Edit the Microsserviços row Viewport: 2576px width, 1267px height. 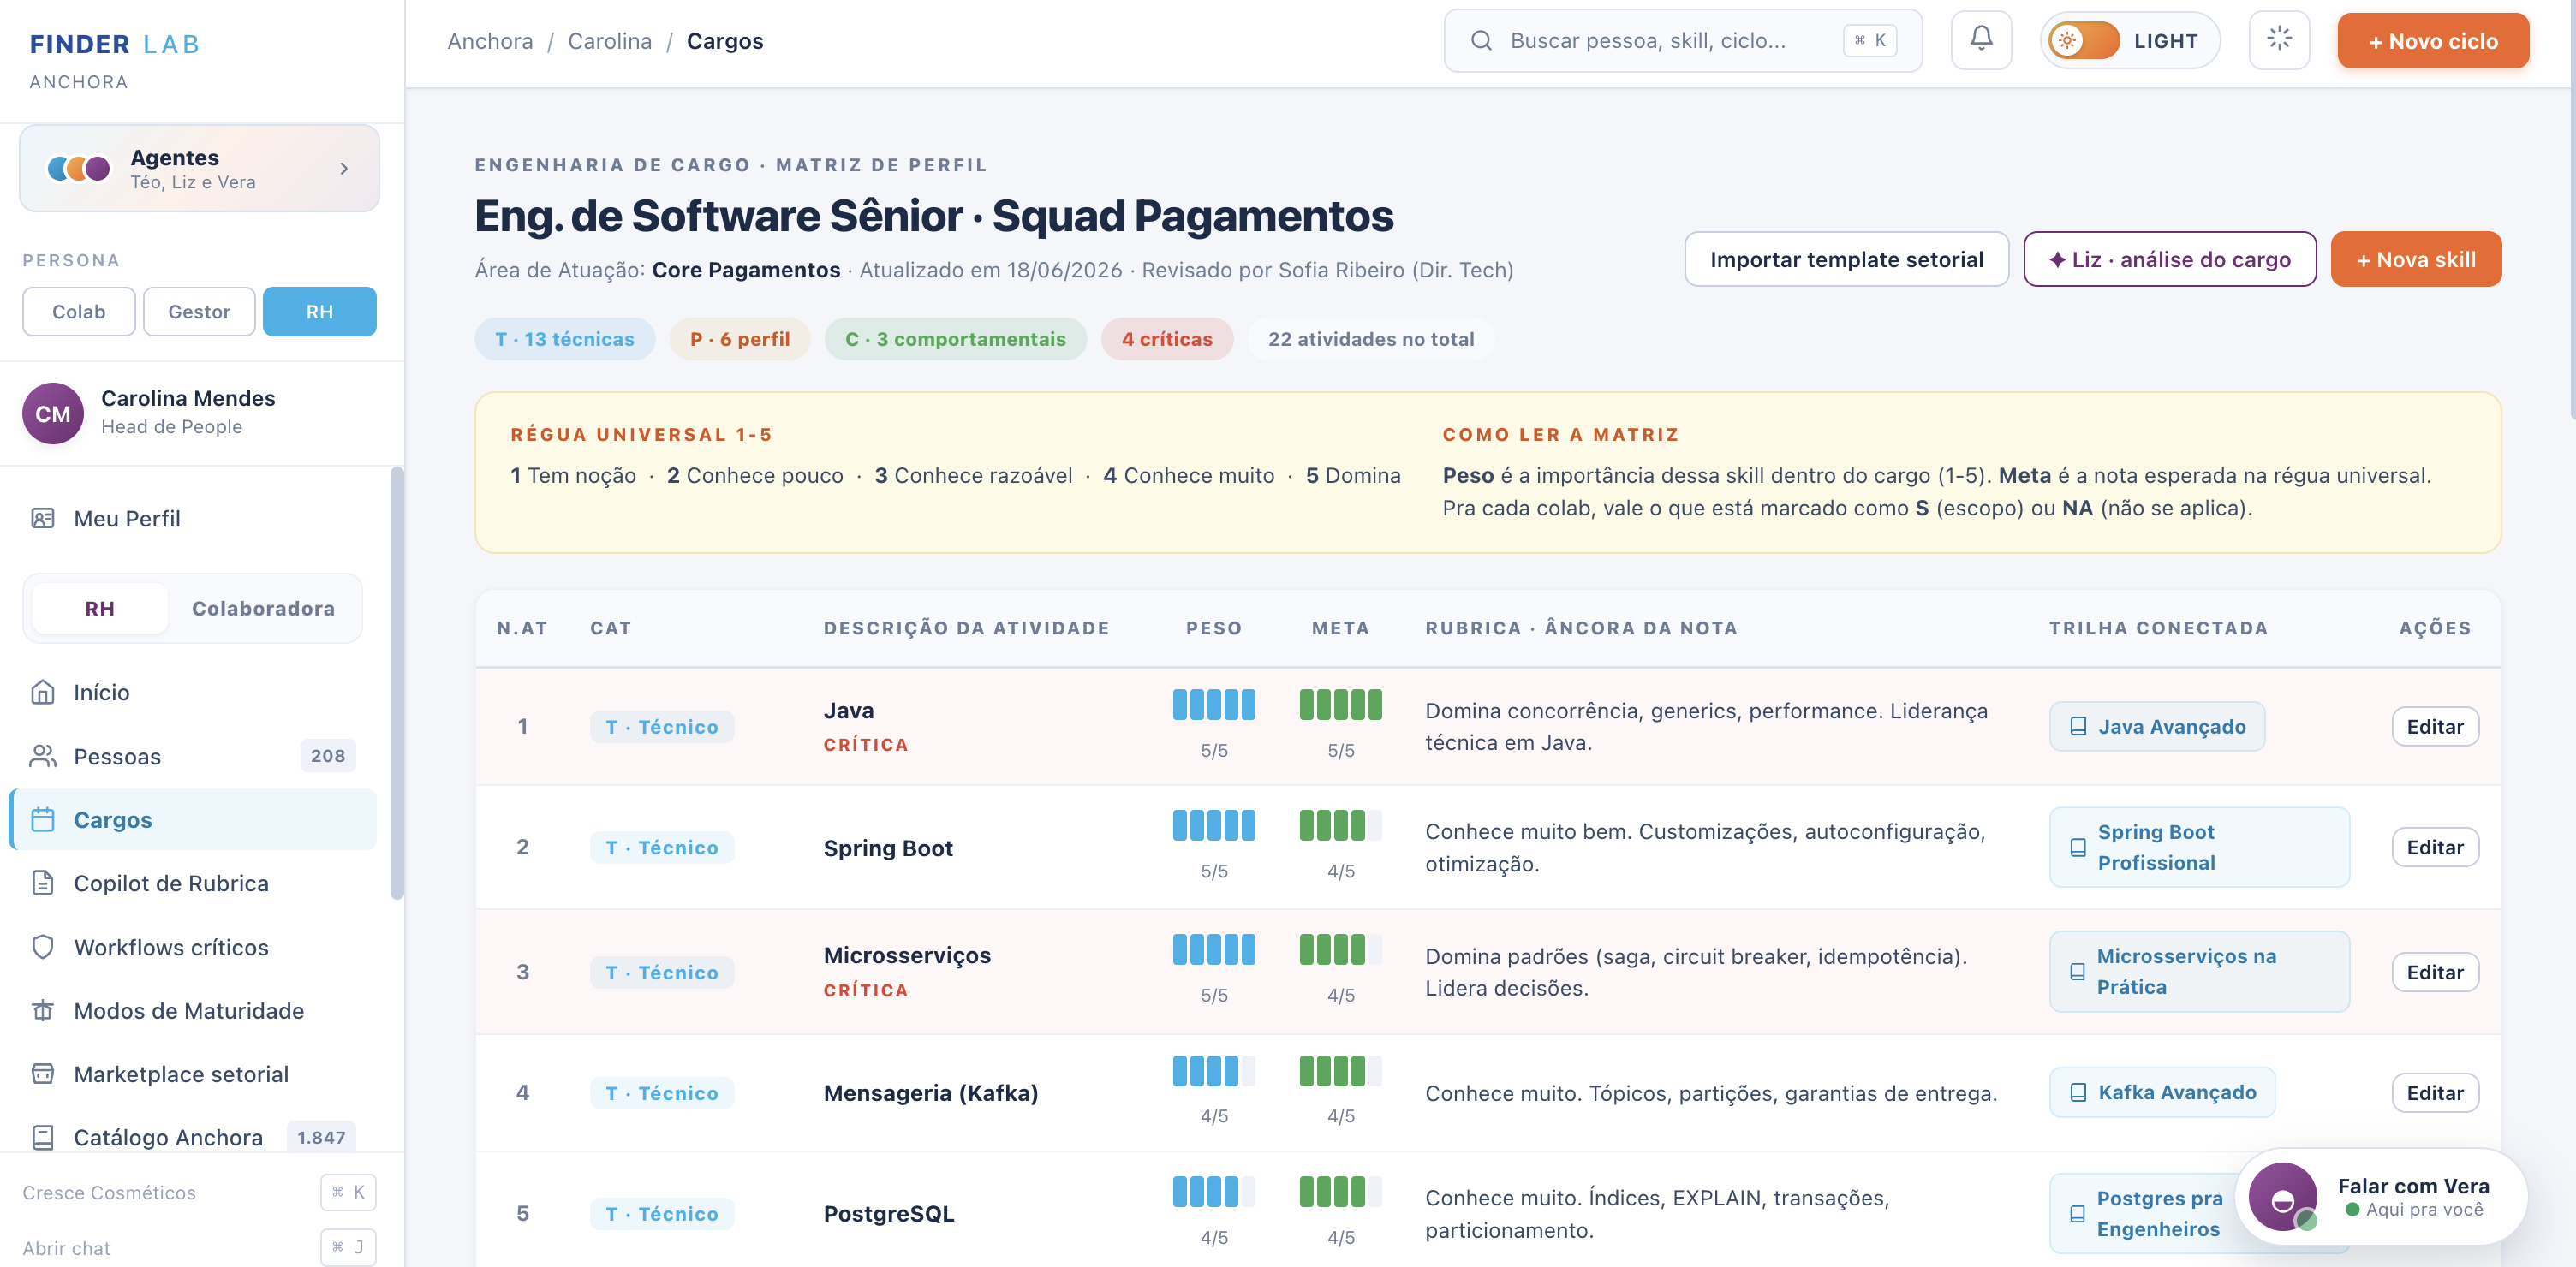(x=2435, y=972)
